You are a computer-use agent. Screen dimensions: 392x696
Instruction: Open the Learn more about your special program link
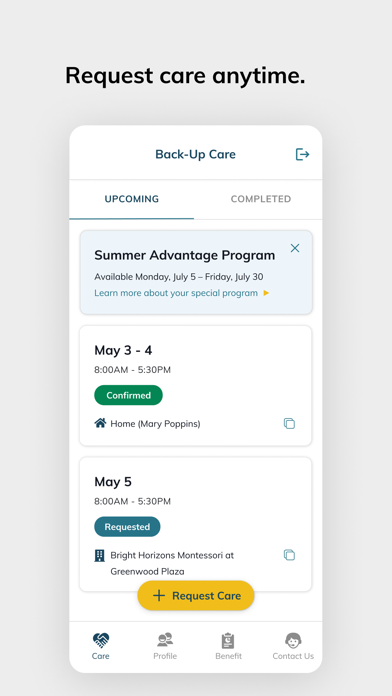point(176,293)
